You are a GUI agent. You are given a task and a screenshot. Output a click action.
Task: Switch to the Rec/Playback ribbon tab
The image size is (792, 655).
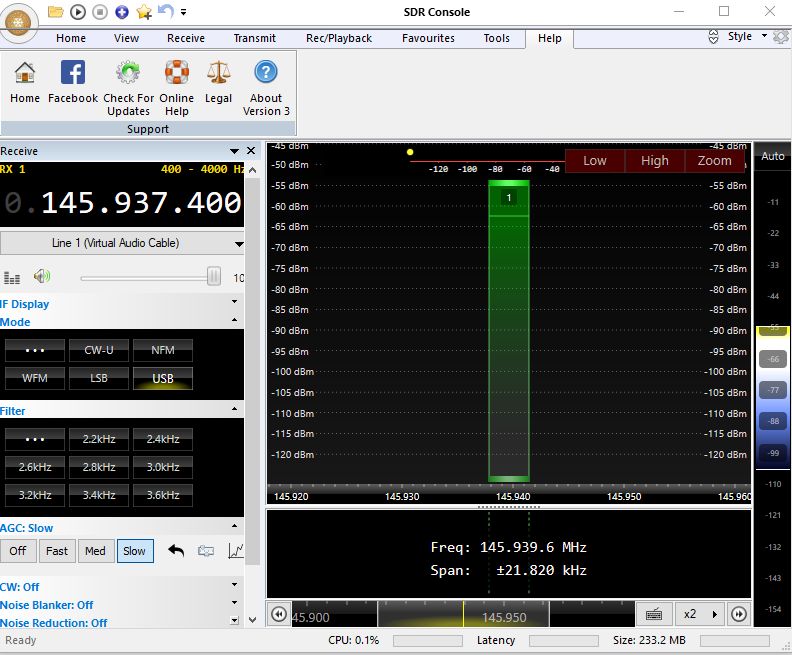pos(338,38)
